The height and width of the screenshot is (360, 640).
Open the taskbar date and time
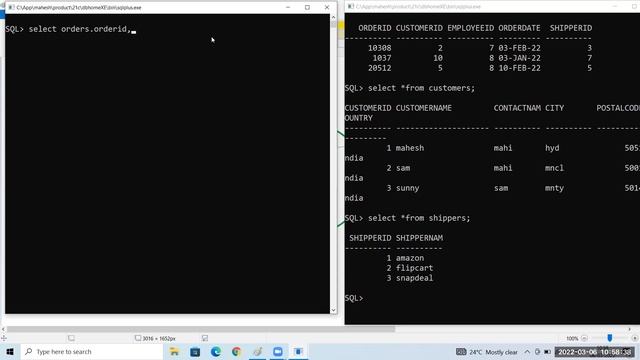point(595,352)
